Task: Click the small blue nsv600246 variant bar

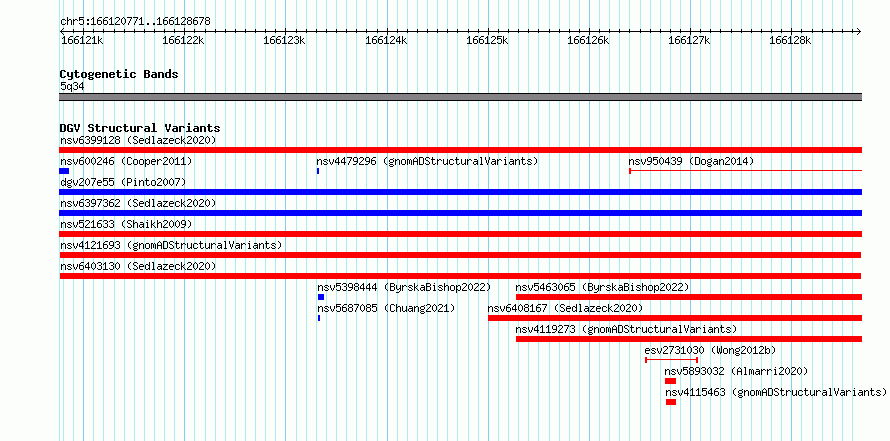Action: (x=64, y=171)
